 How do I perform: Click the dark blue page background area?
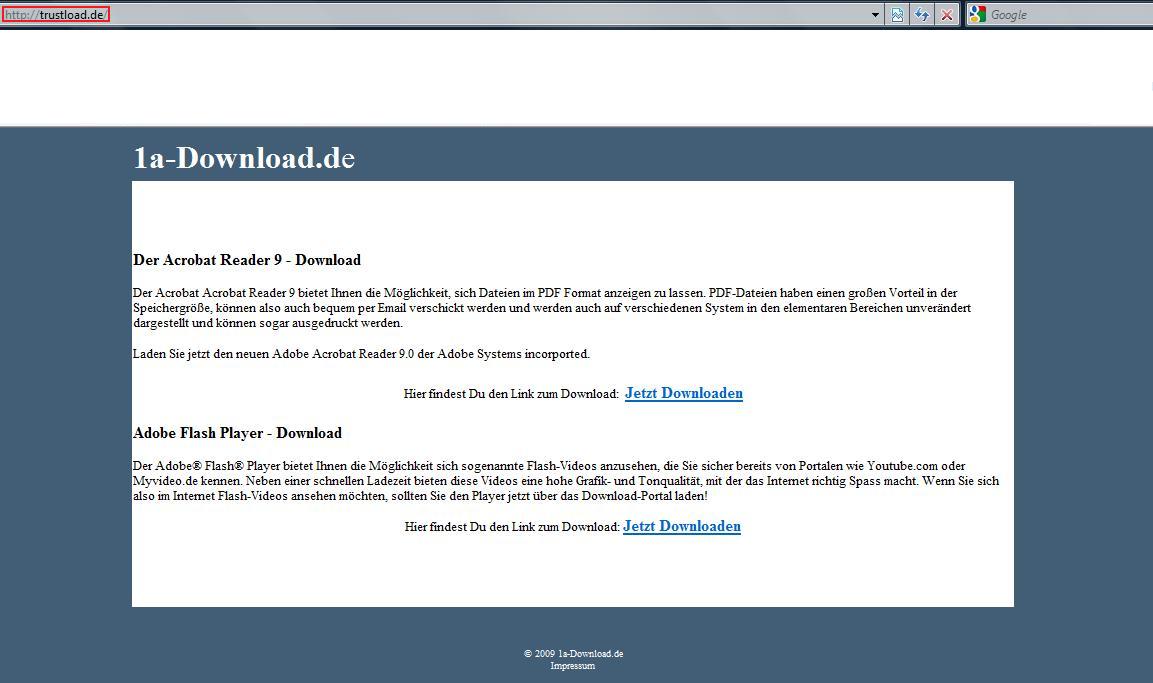pos(60,400)
